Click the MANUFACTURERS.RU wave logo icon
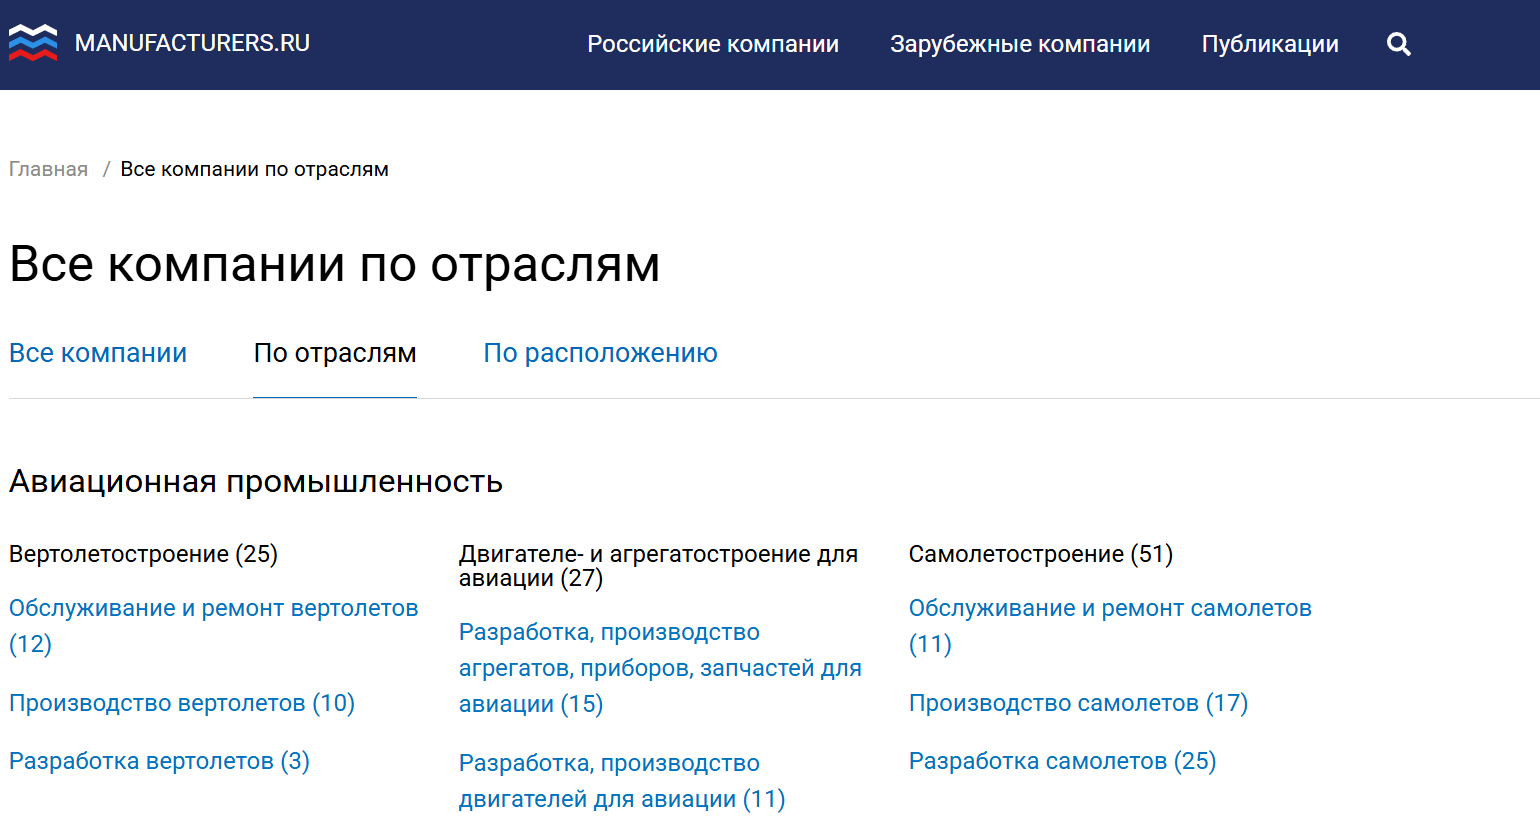 click(x=33, y=43)
